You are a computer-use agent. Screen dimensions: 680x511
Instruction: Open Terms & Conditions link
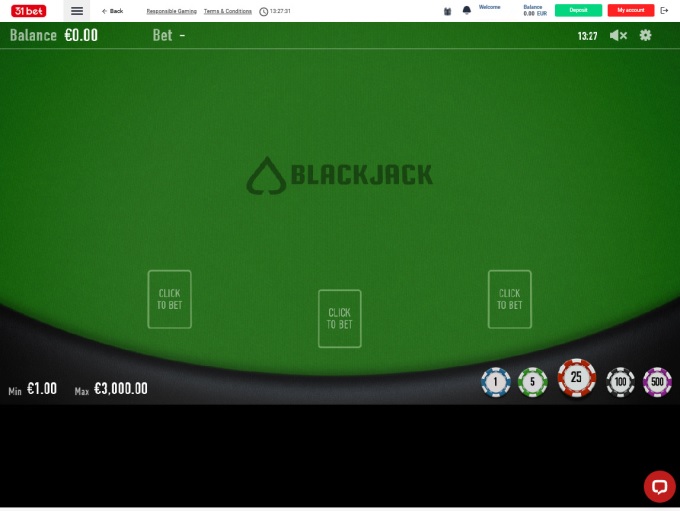tap(228, 11)
